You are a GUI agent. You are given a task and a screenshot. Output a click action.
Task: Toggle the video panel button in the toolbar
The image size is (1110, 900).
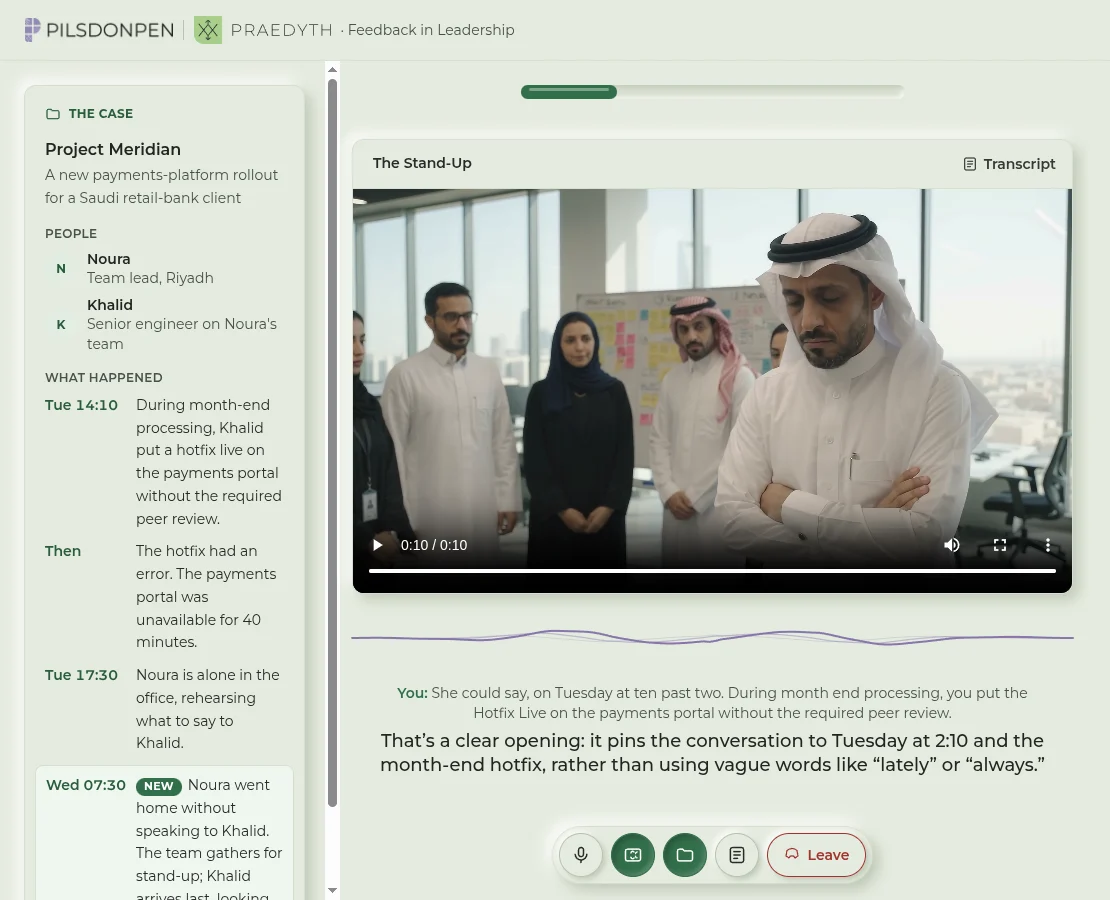tap(633, 855)
